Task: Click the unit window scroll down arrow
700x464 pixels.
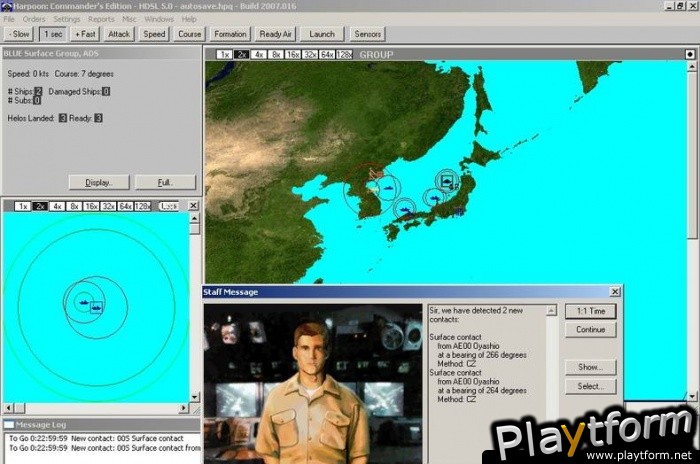Action: click(x=194, y=397)
